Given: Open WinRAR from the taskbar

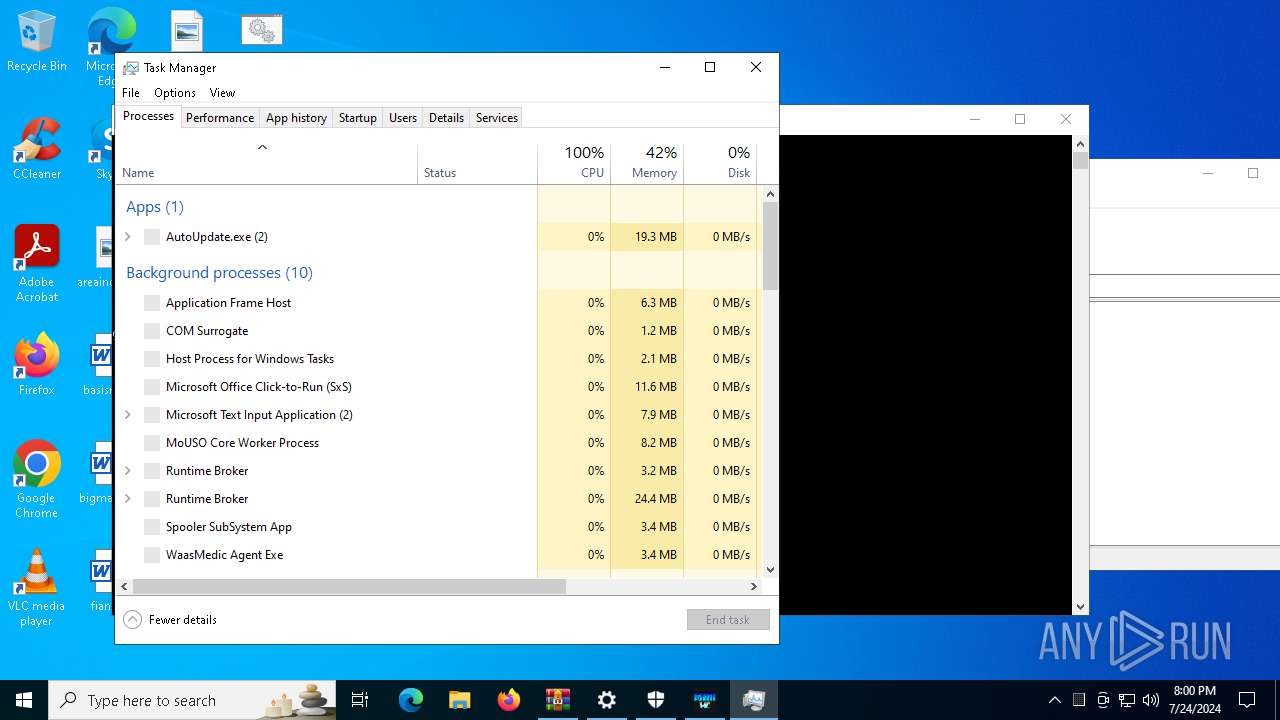Looking at the screenshot, I should click(557, 700).
